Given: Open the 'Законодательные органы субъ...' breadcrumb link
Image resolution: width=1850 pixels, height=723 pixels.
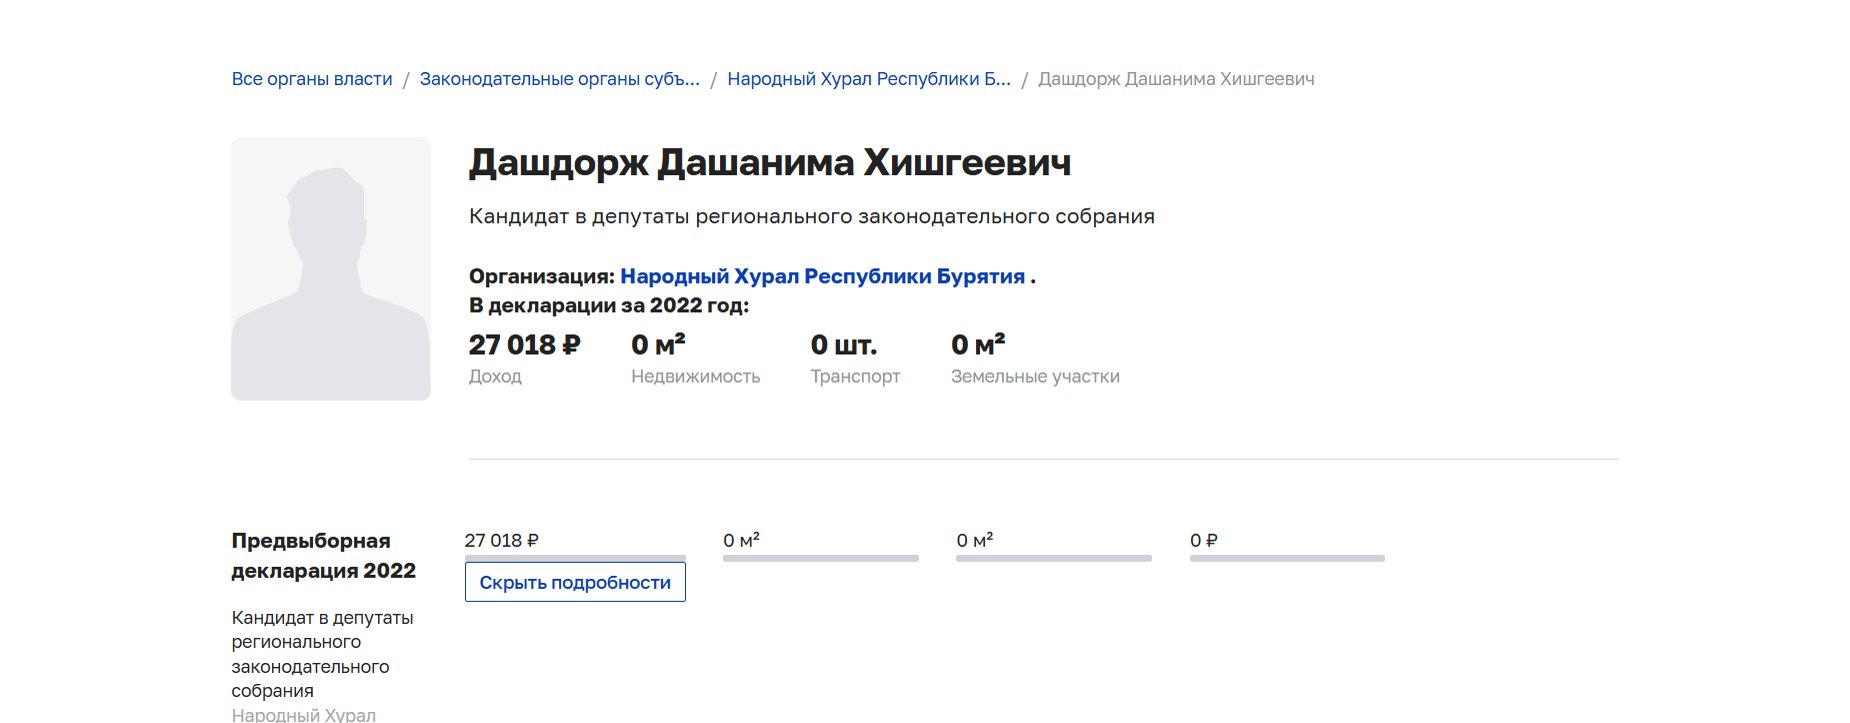Looking at the screenshot, I should click(x=559, y=79).
